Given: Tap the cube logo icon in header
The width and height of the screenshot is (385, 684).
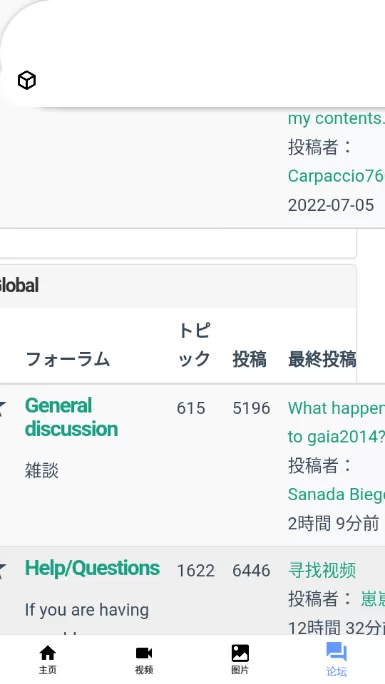Looking at the screenshot, I should click(27, 80).
